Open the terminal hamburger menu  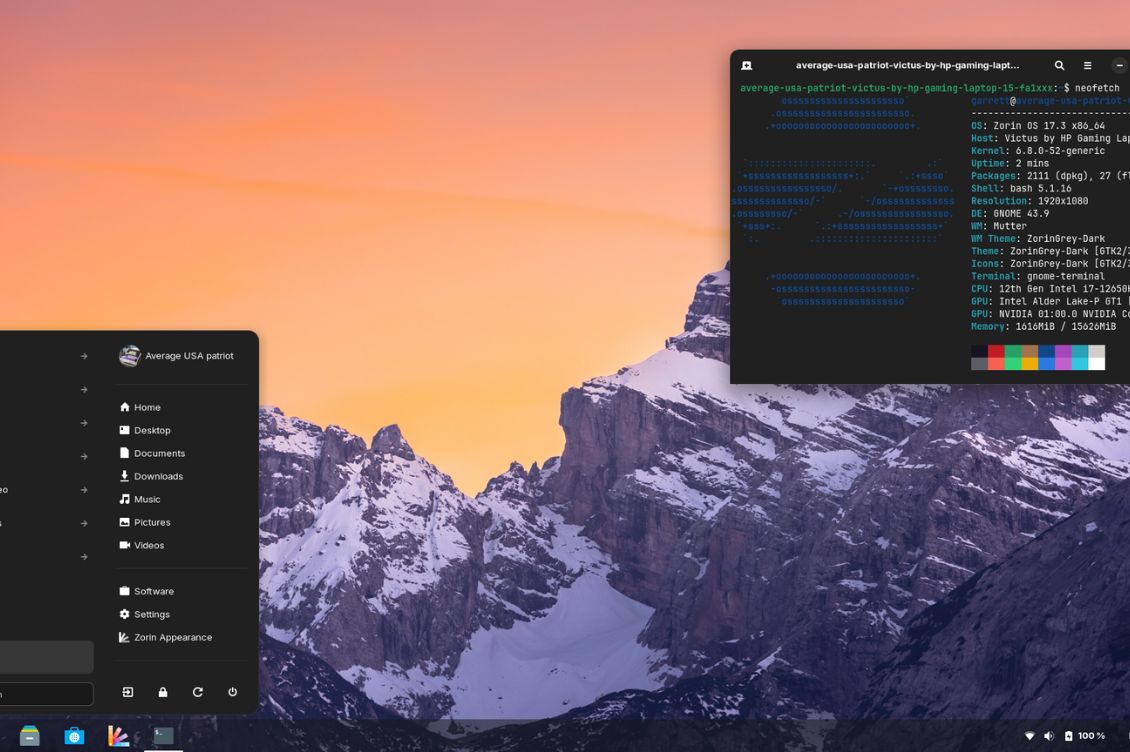pos(1086,65)
